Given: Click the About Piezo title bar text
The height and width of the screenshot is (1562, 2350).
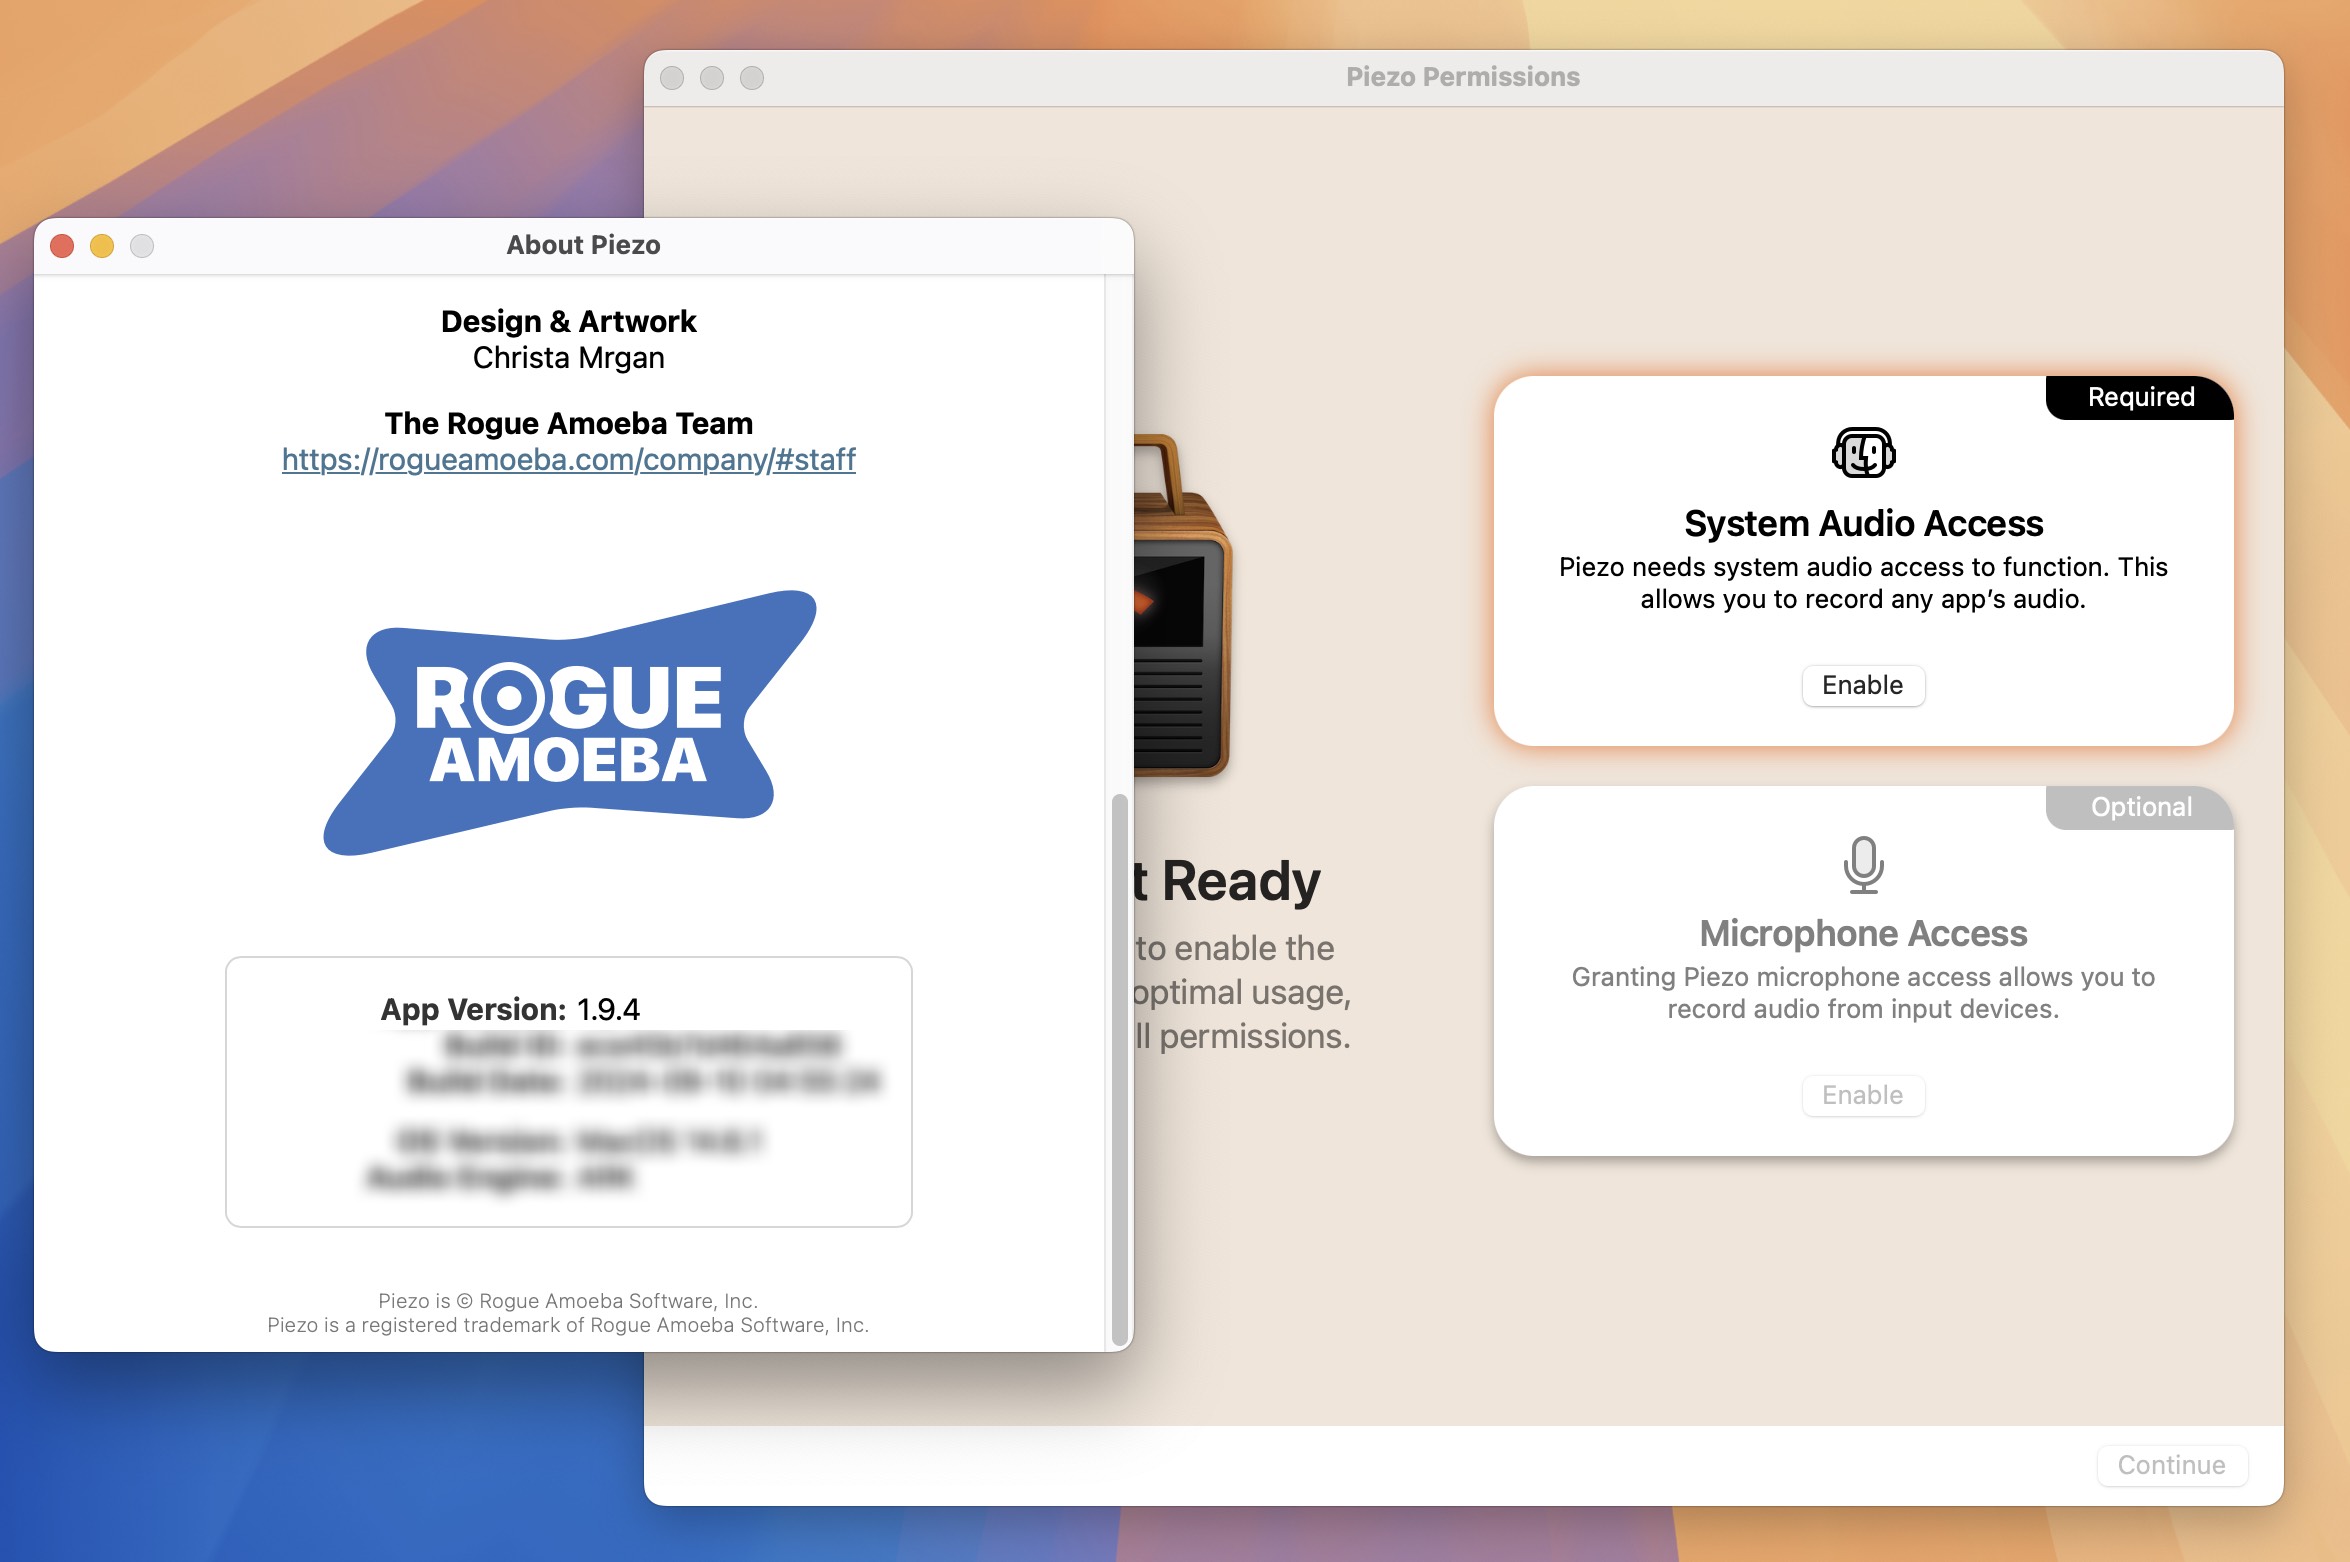Looking at the screenshot, I should (583, 245).
